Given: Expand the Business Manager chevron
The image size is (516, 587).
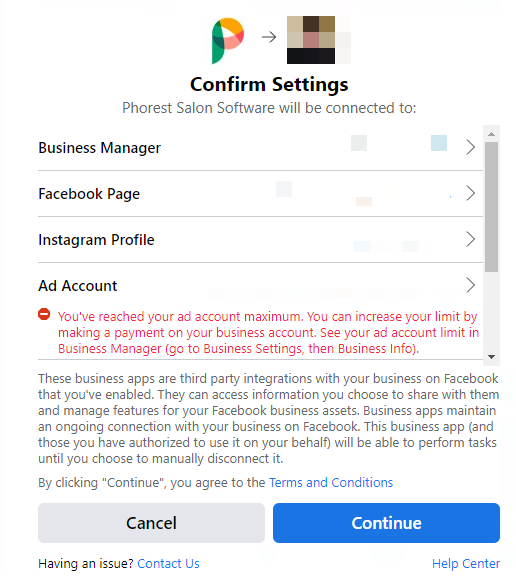Looking at the screenshot, I should tap(470, 147).
